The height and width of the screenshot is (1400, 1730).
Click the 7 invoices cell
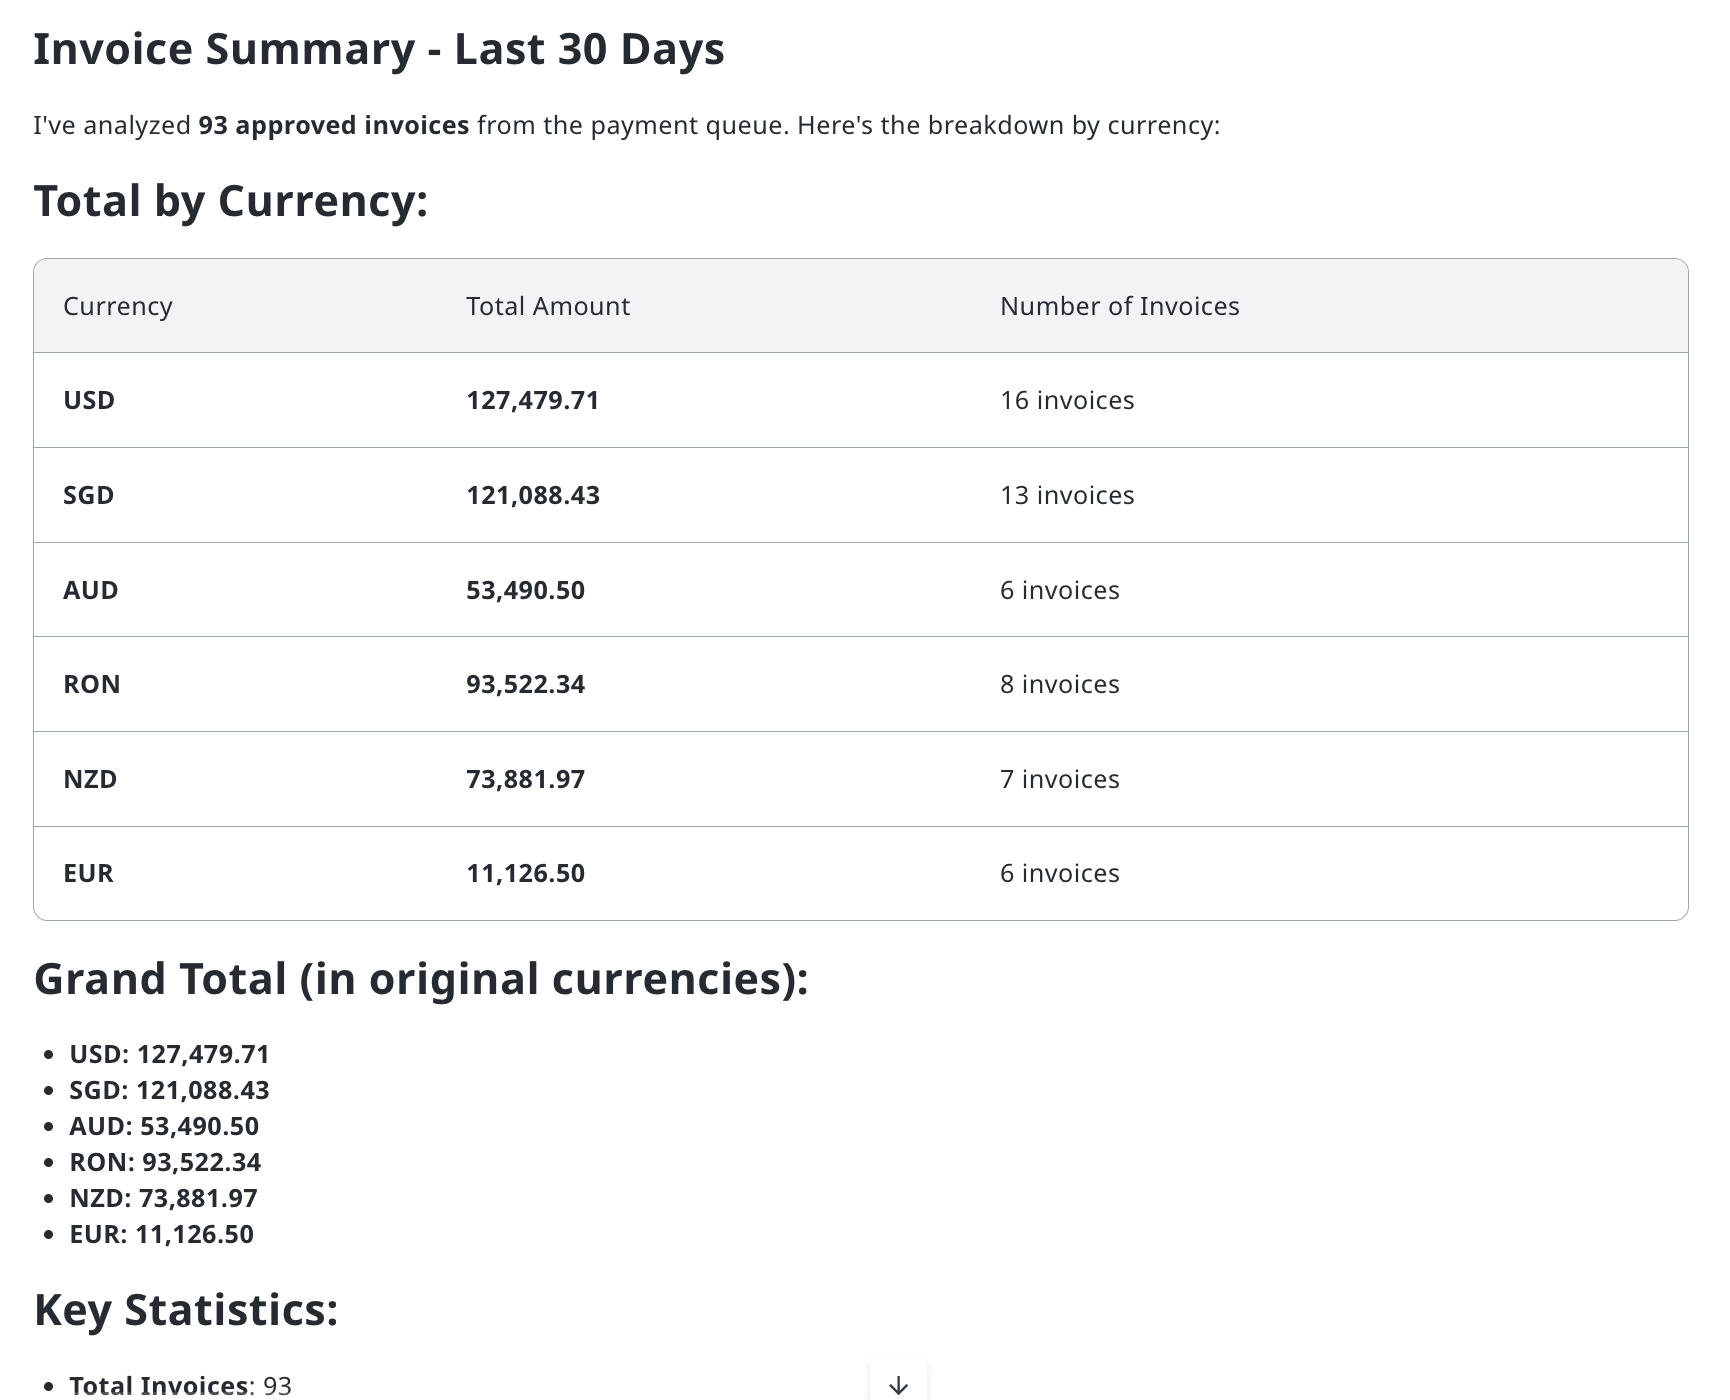(1060, 779)
